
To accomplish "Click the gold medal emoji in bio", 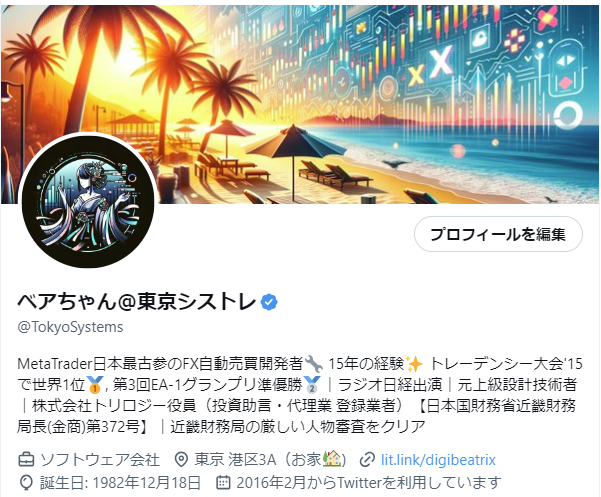I will pyautogui.click(x=94, y=385).
